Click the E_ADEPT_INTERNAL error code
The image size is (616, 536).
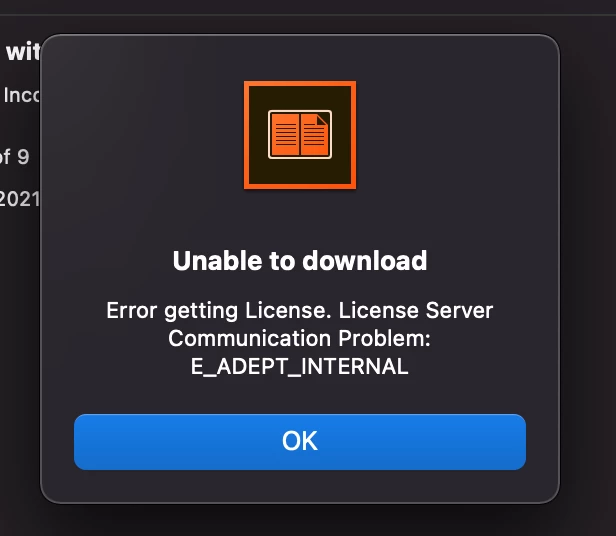point(299,367)
